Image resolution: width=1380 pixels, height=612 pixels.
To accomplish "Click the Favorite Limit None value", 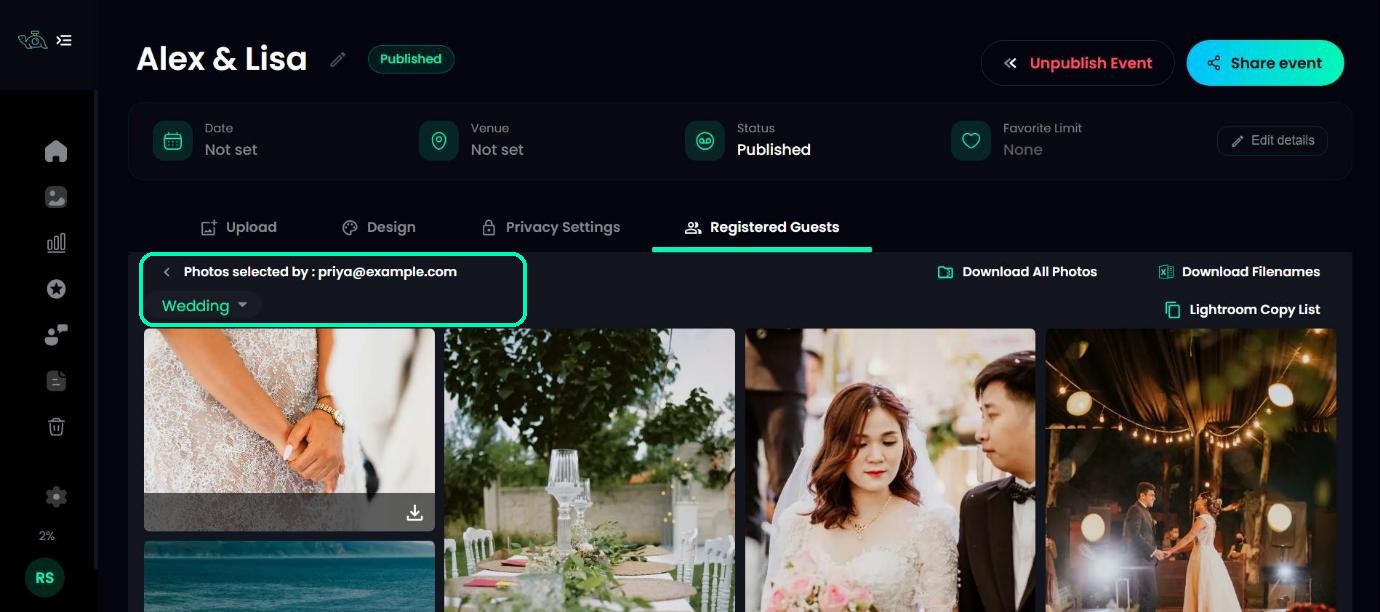I will pos(1022,150).
